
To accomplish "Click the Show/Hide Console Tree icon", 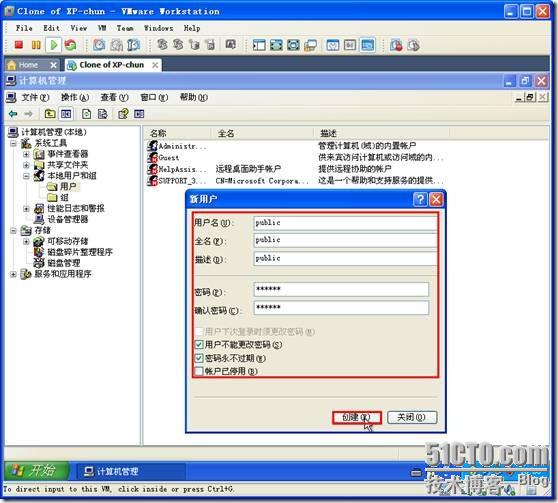I will pos(66,114).
